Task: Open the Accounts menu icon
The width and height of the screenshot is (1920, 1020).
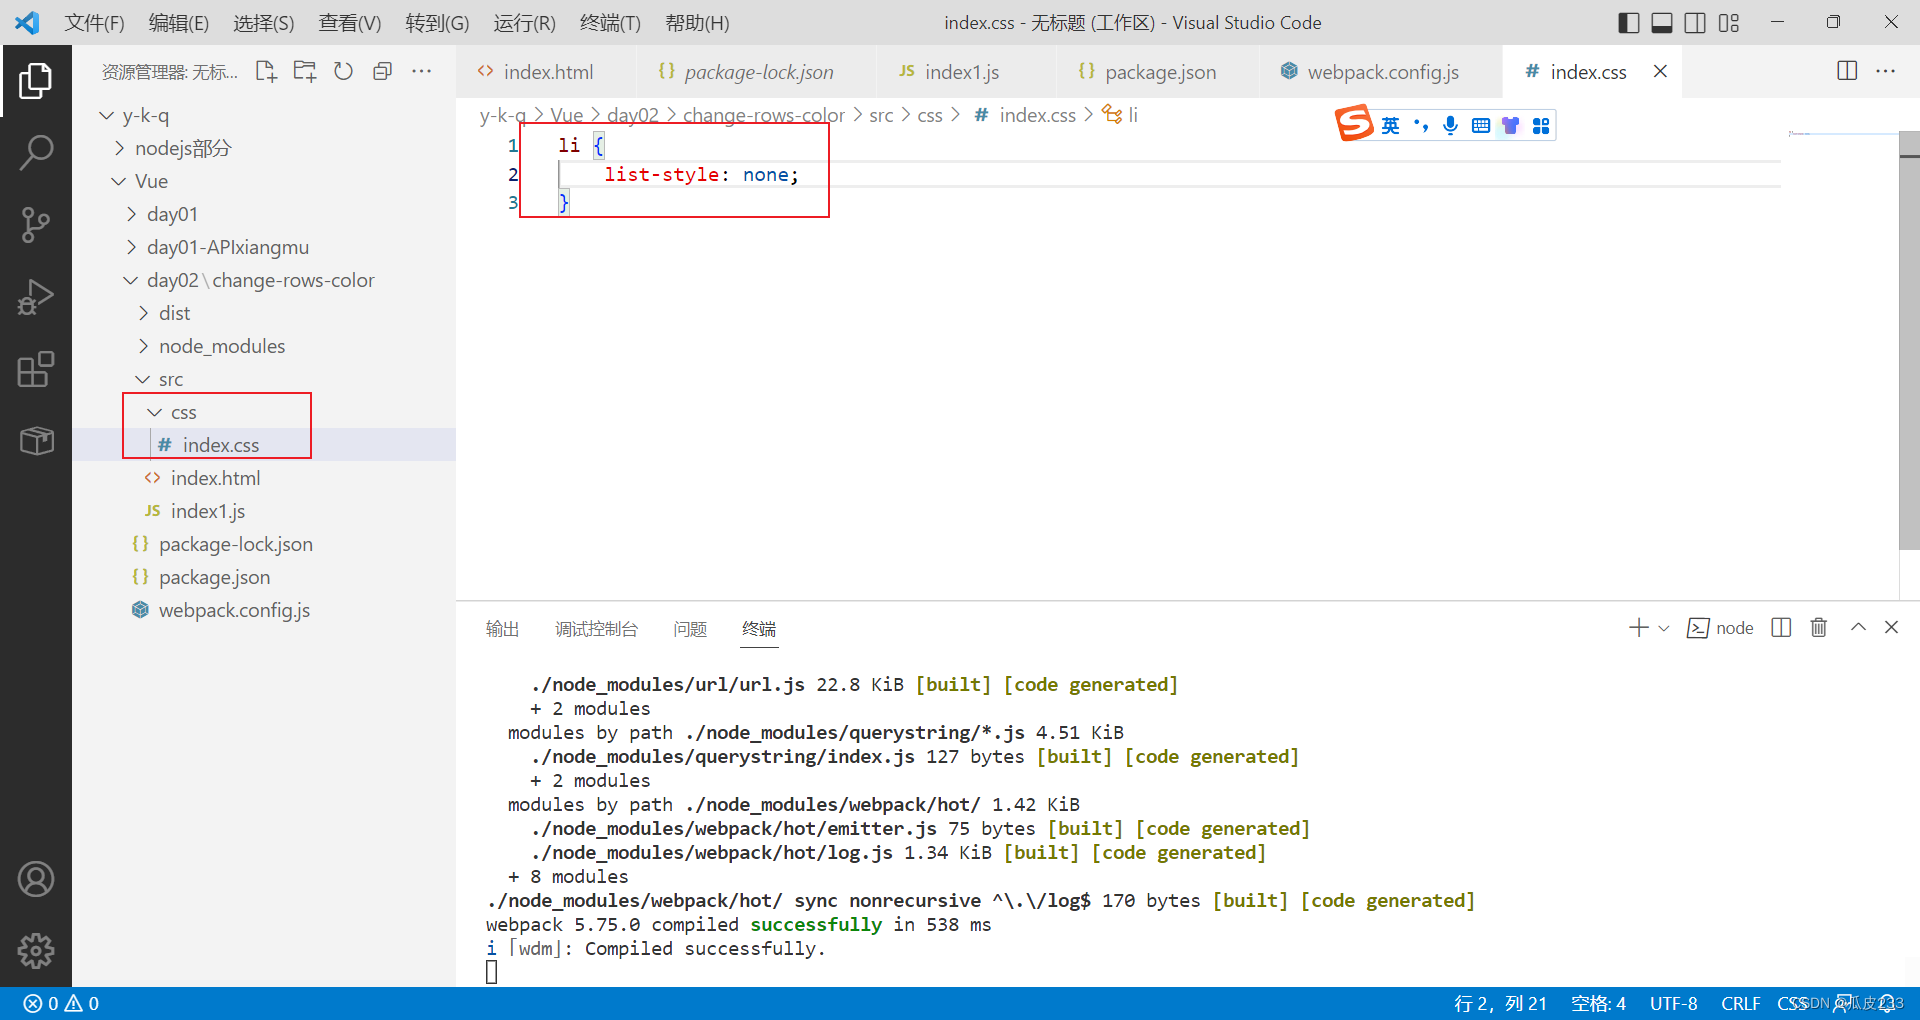Action: tap(36, 879)
